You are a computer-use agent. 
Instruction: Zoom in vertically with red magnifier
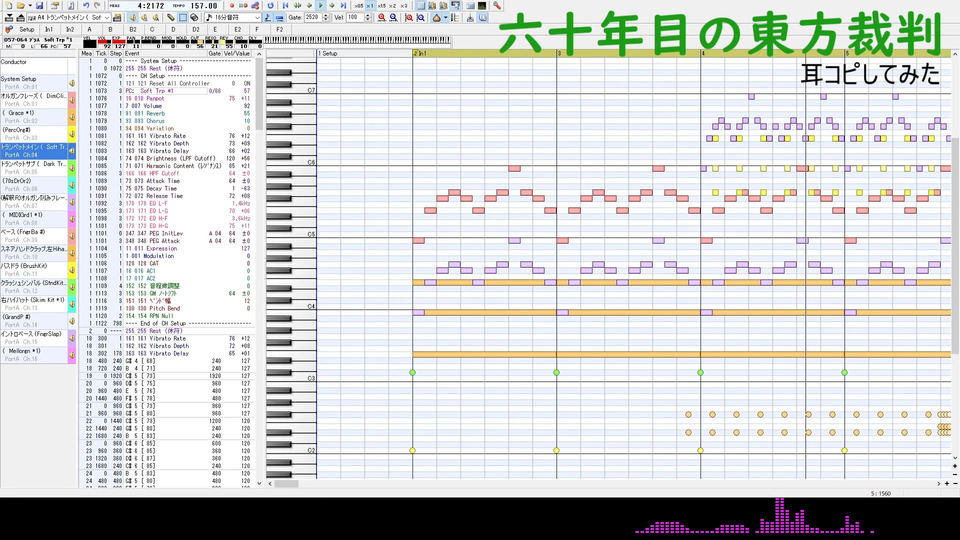point(409,18)
